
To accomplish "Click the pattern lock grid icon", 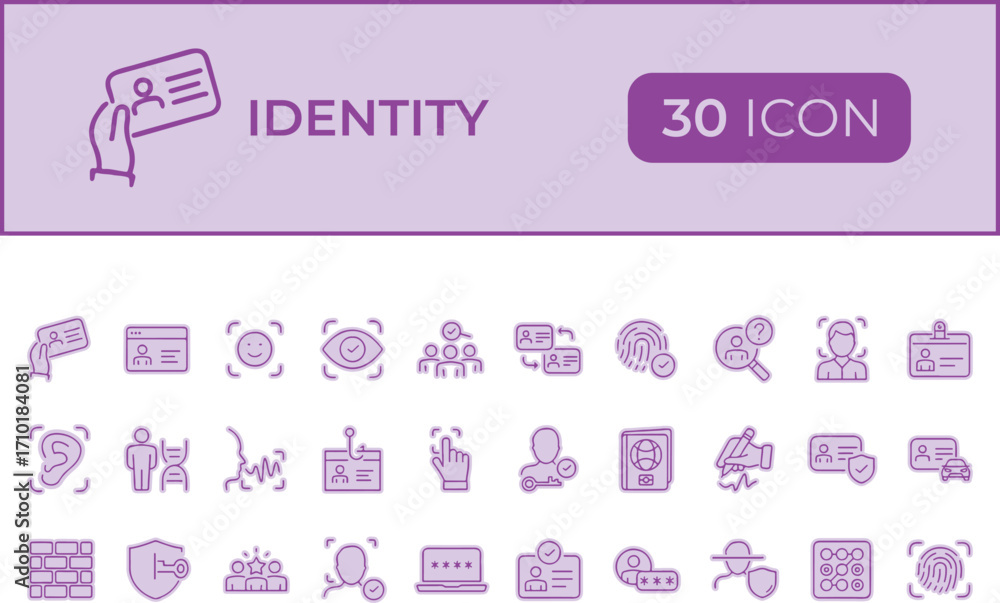I will 842,569.
